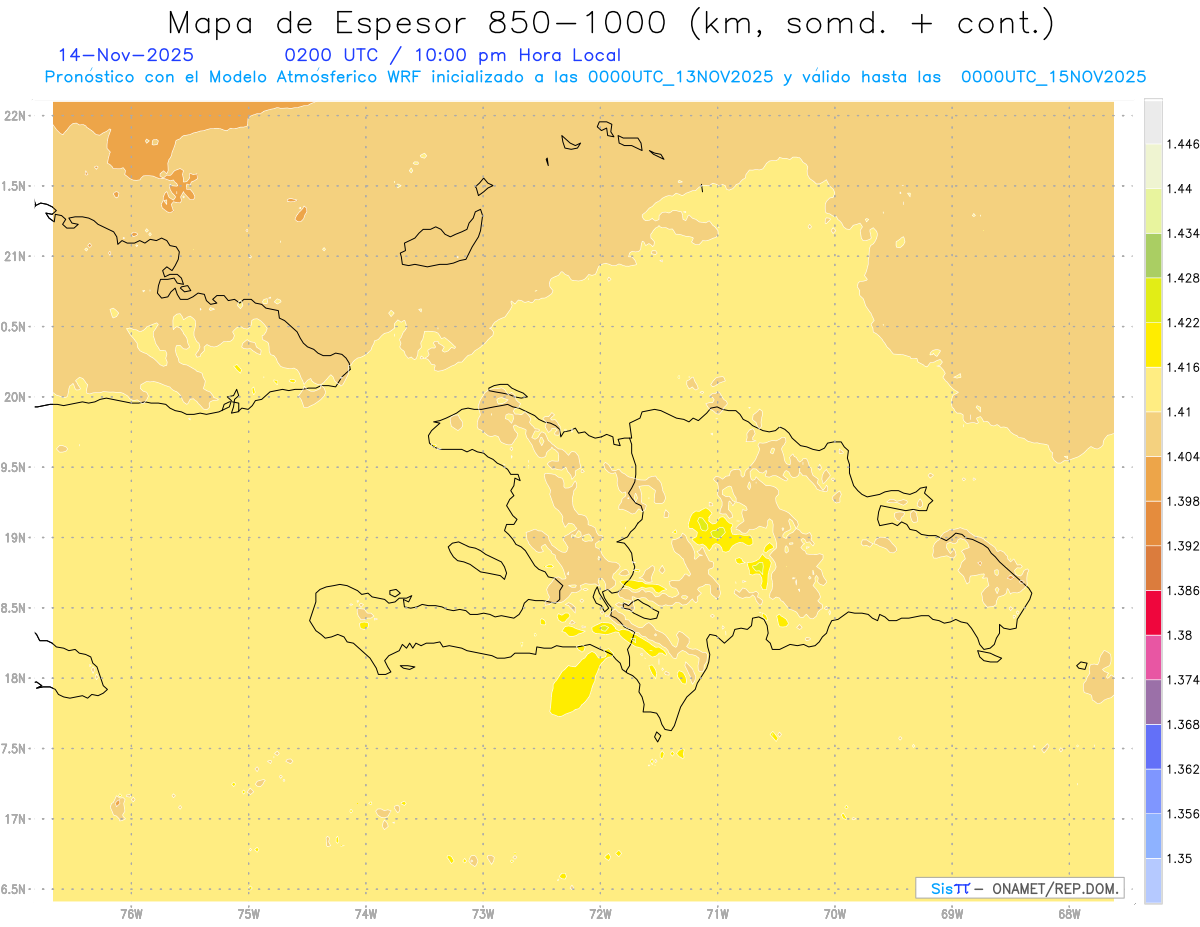Click the '19N' latitude label
1200x927 pixels.
(x=15, y=538)
